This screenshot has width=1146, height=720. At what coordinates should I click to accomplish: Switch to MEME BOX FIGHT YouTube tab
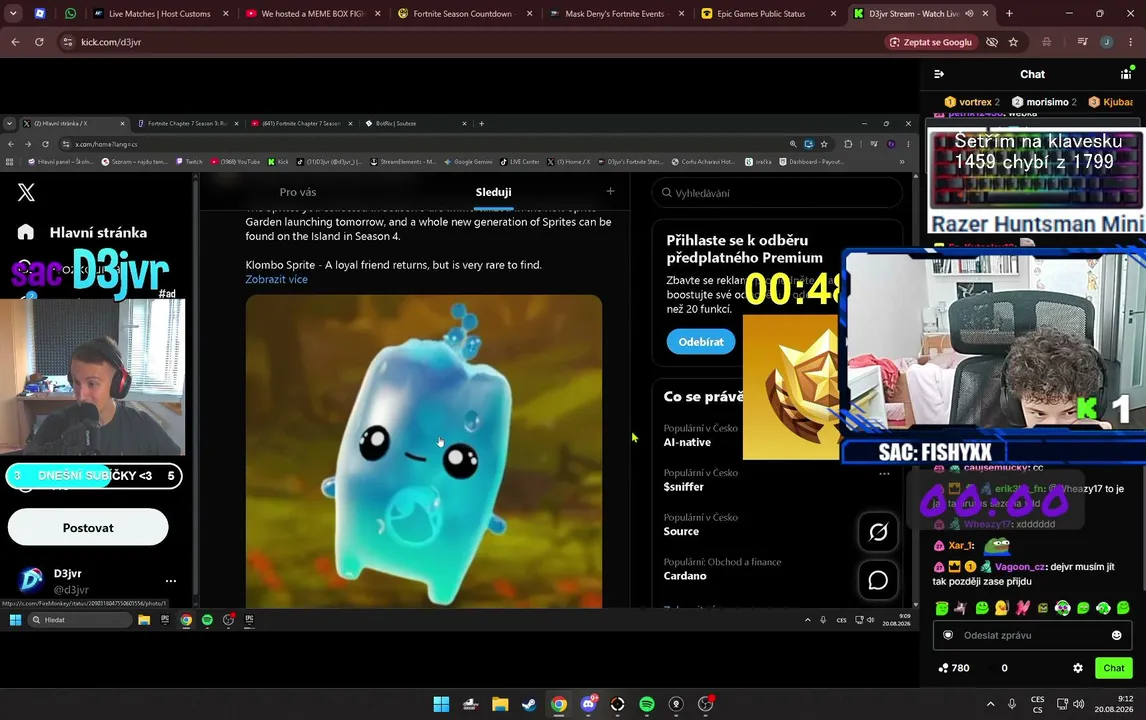coord(313,13)
